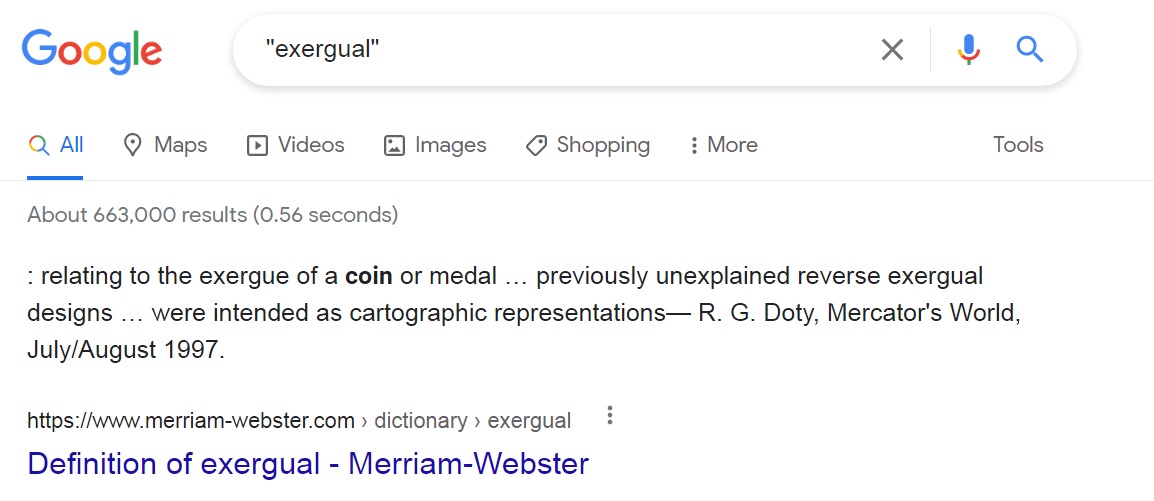
Task: Start voice search with the microphone icon
Action: (x=968, y=49)
